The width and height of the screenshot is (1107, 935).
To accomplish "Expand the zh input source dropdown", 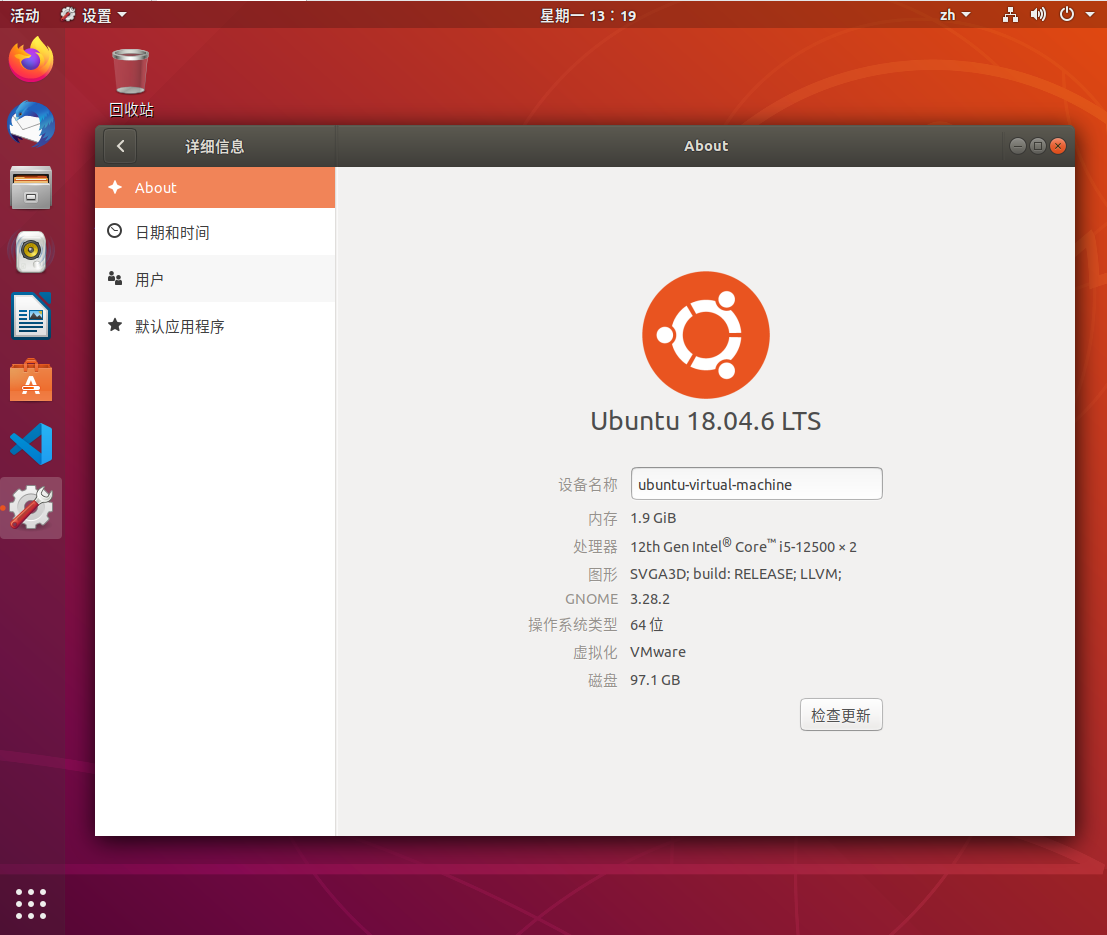I will pyautogui.click(x=955, y=15).
